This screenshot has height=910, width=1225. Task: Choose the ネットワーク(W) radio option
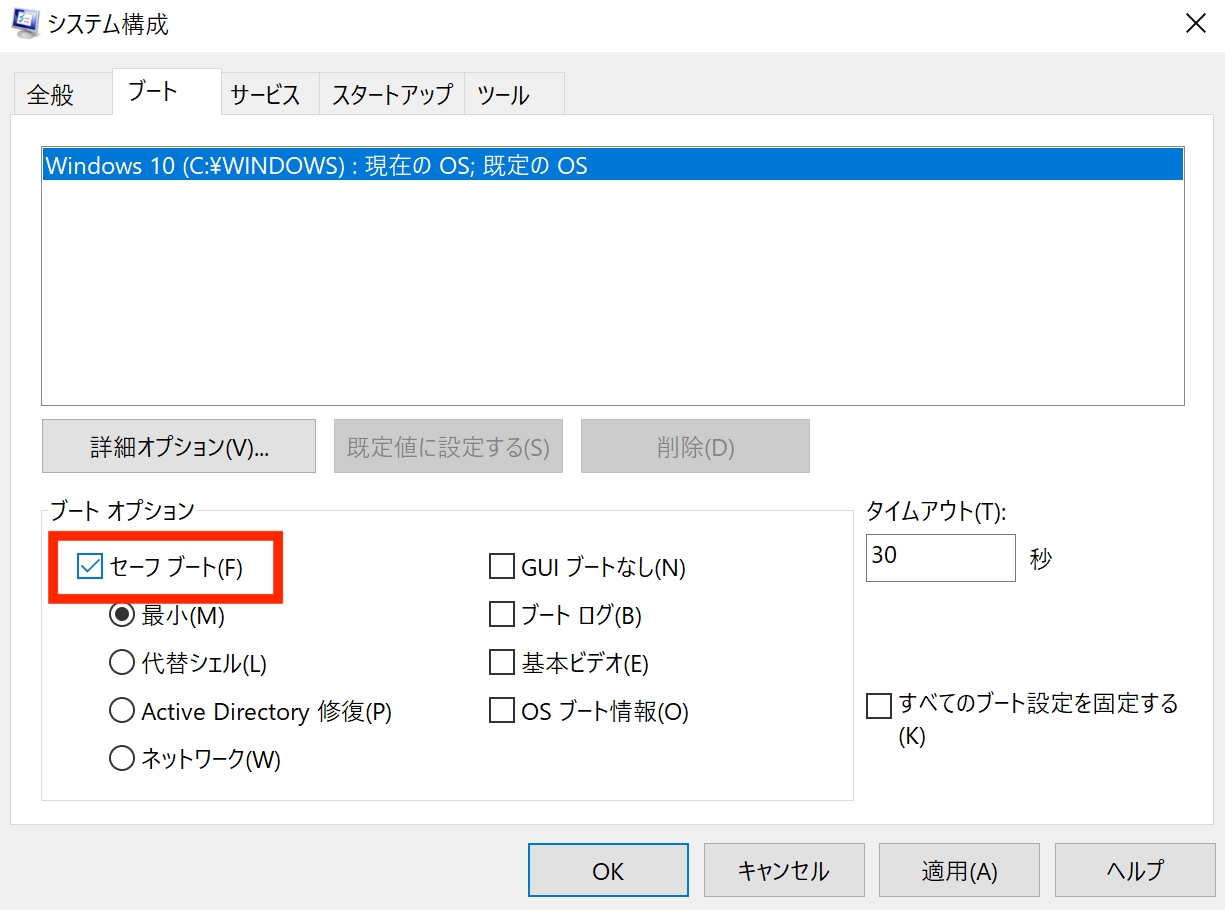coord(121,759)
